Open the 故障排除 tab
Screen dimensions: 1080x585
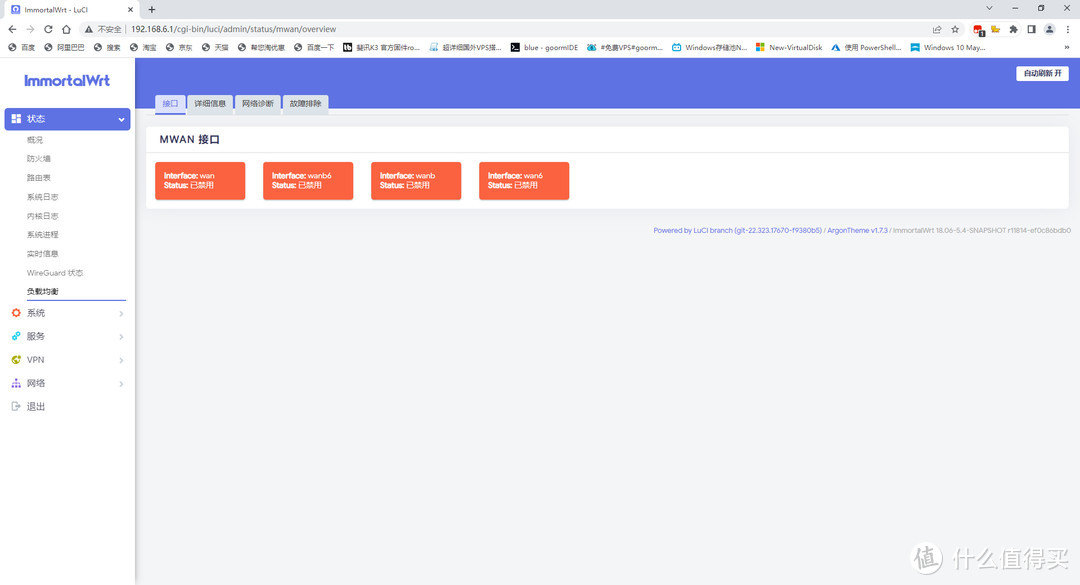306,103
